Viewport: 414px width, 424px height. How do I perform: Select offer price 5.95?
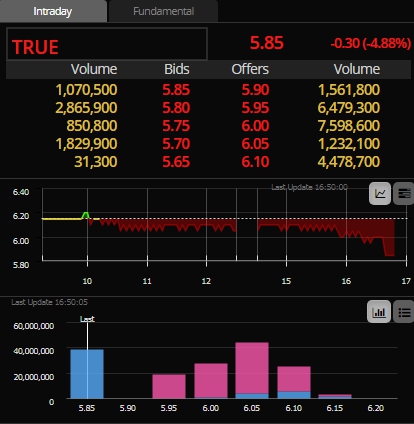[x=255, y=108]
